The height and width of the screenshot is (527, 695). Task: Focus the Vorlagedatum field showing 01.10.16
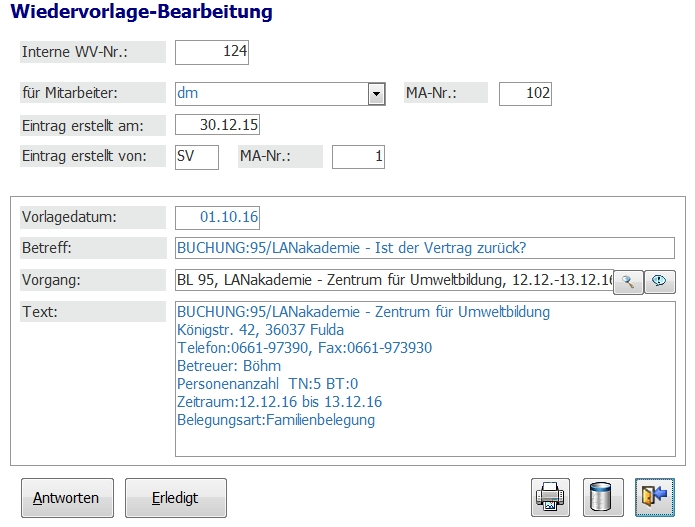pos(217,217)
